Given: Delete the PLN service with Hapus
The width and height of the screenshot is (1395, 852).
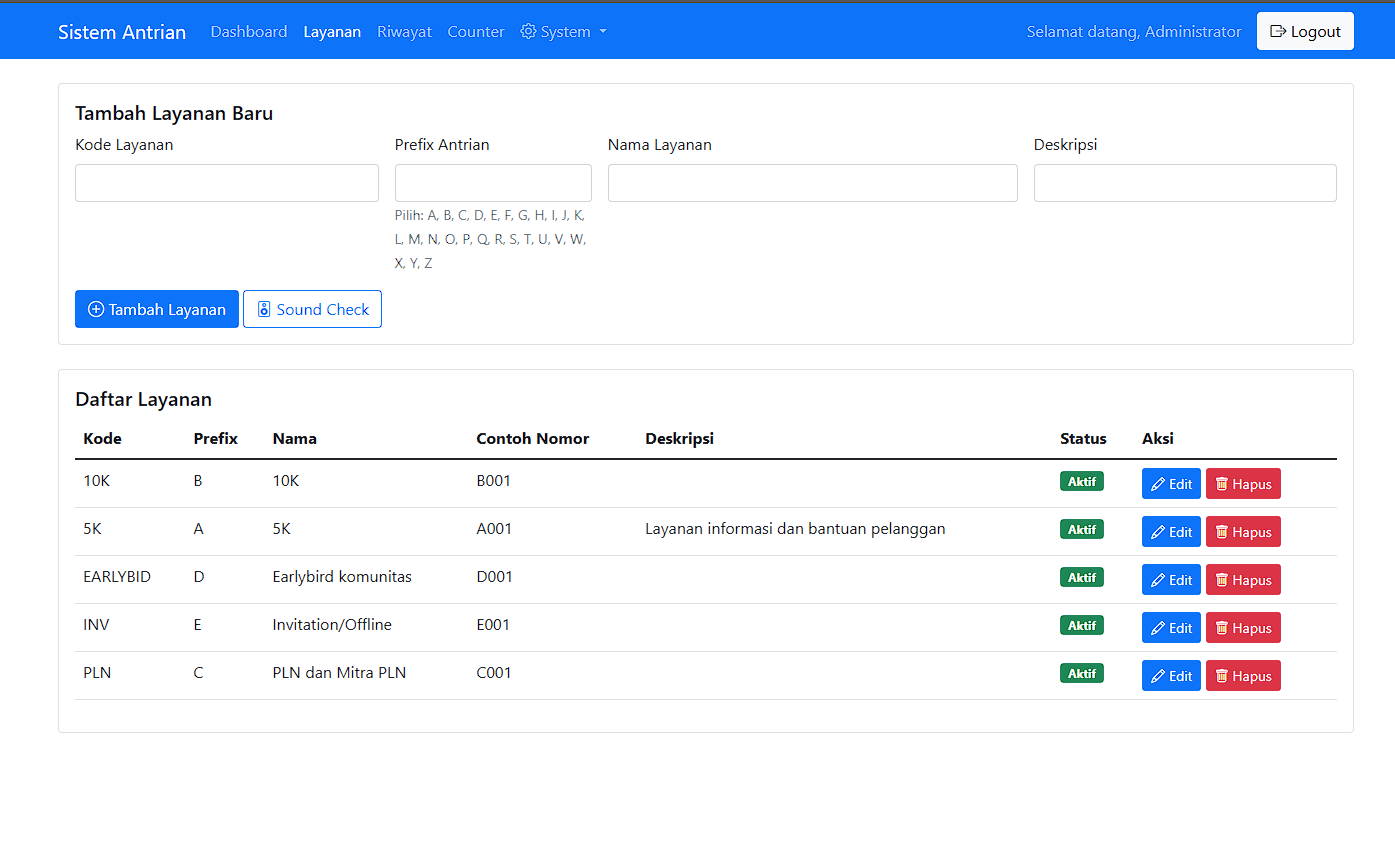Looking at the screenshot, I should [1242, 676].
